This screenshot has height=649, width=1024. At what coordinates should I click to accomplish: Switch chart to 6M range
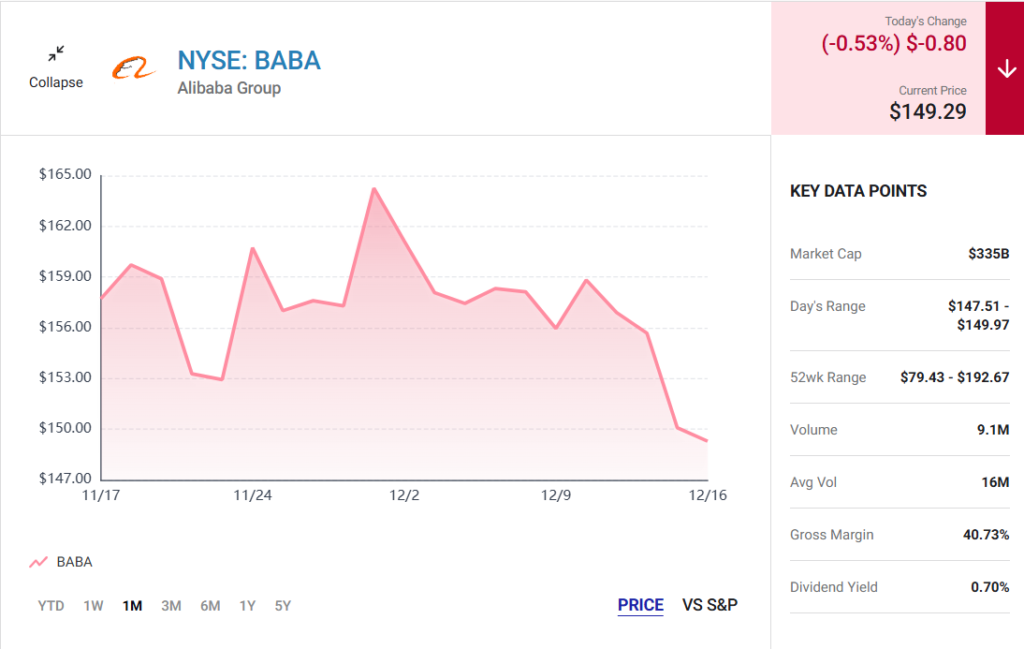tap(210, 605)
